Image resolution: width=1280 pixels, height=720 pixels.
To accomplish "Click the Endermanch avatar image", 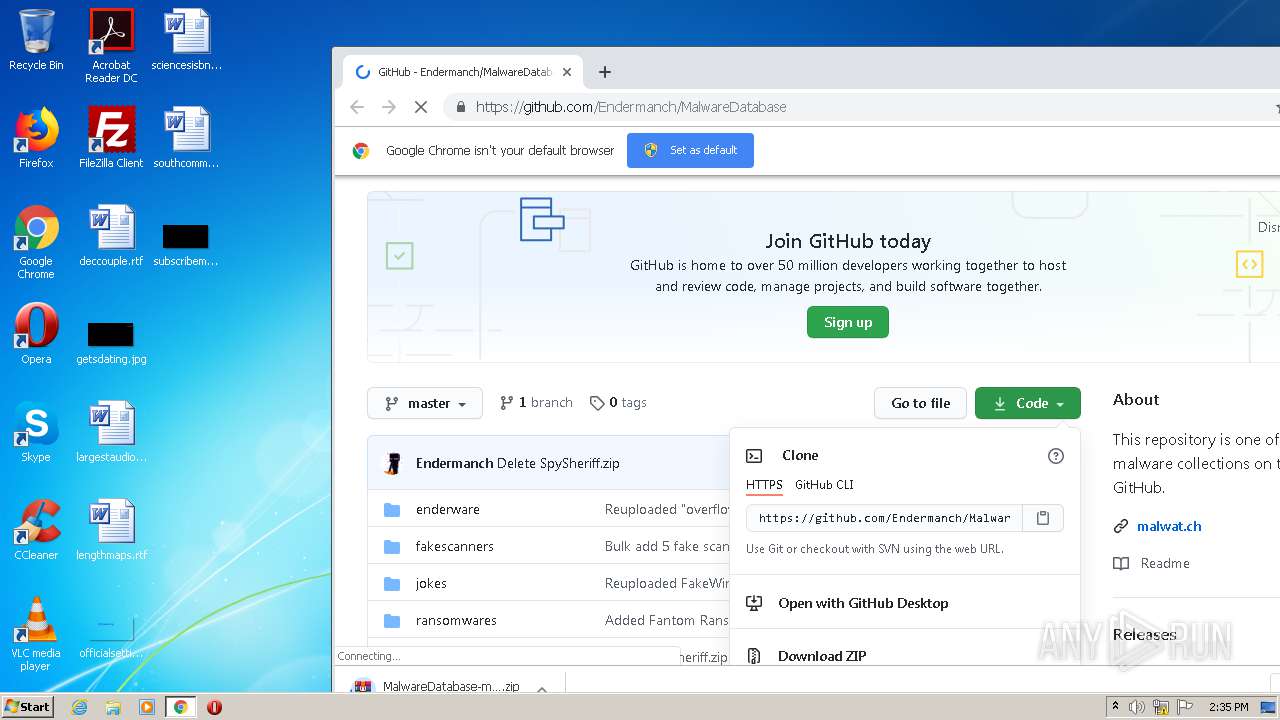I will pyautogui.click(x=393, y=464).
